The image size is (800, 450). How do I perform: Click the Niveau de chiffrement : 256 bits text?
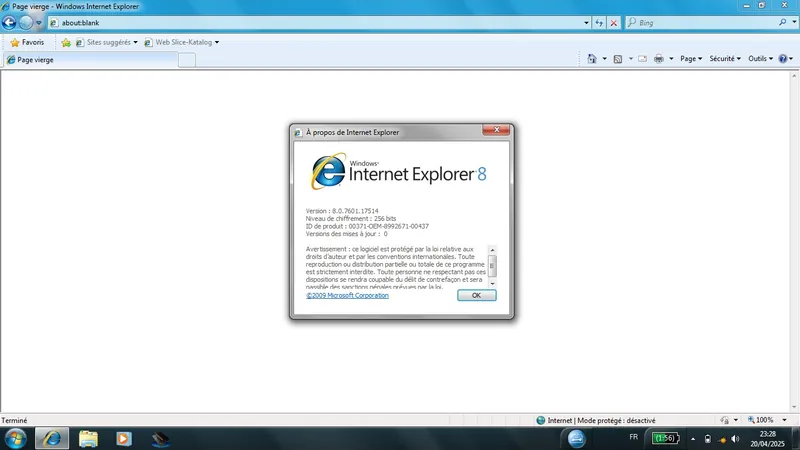tap(351, 218)
